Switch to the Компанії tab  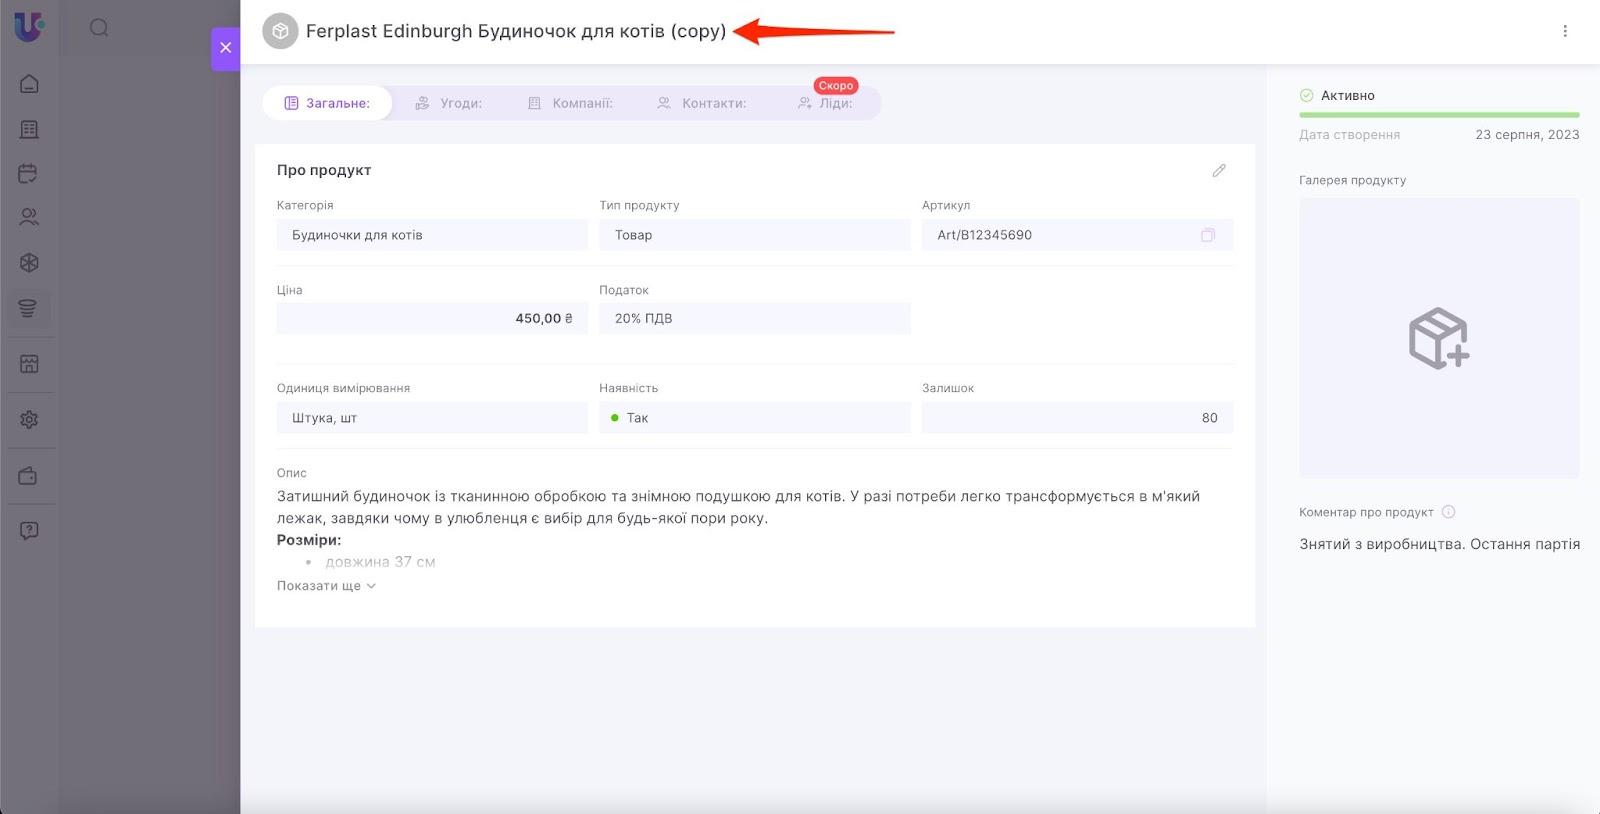point(570,103)
